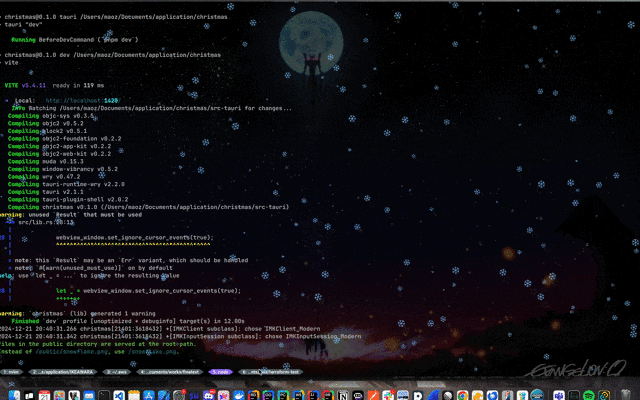The image size is (640, 400).
Task: Launch GoLand (GO) from the dock
Action: click(268, 395)
